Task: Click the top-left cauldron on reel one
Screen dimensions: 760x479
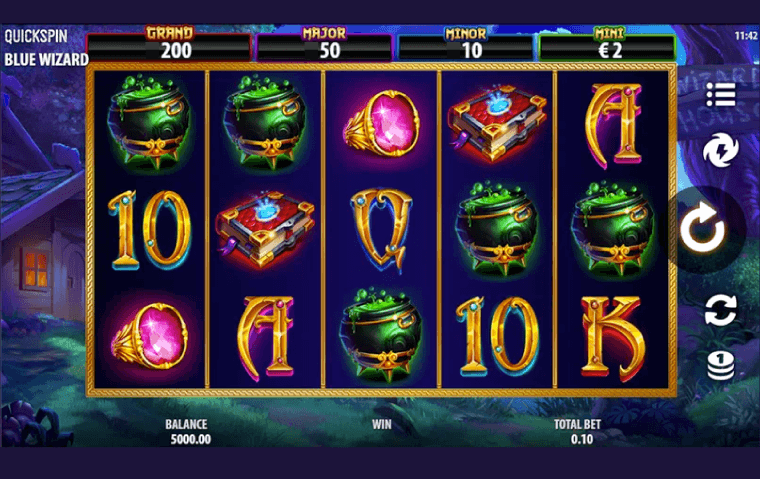Action: click(149, 123)
